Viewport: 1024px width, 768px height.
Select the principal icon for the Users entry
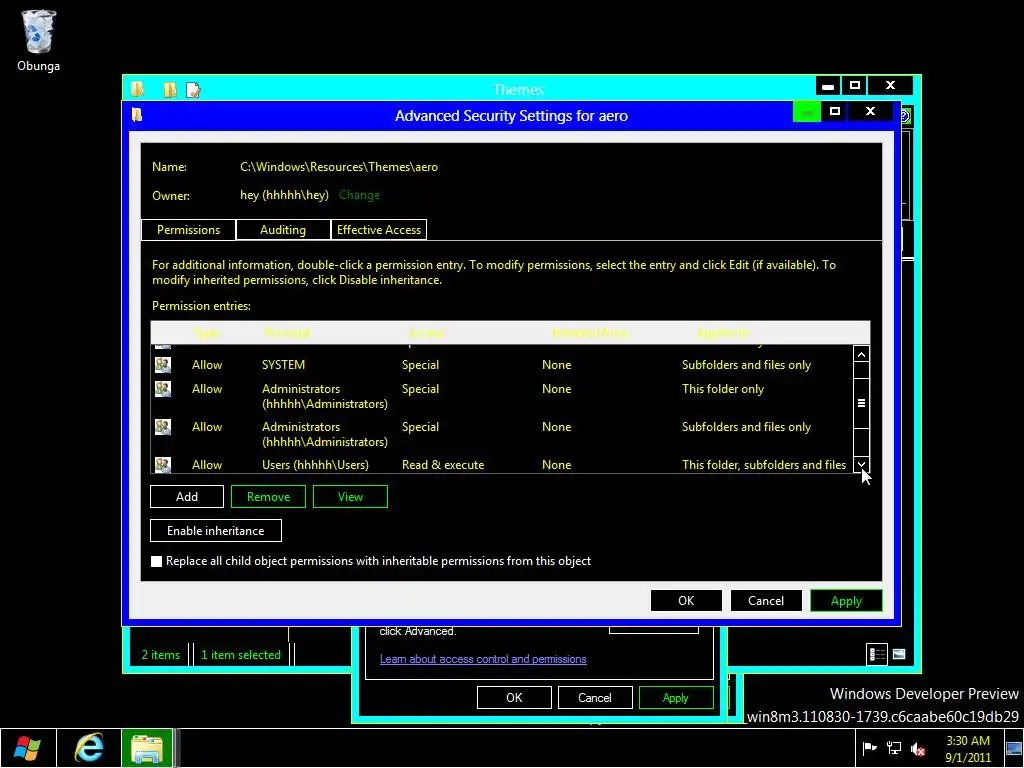[163, 464]
